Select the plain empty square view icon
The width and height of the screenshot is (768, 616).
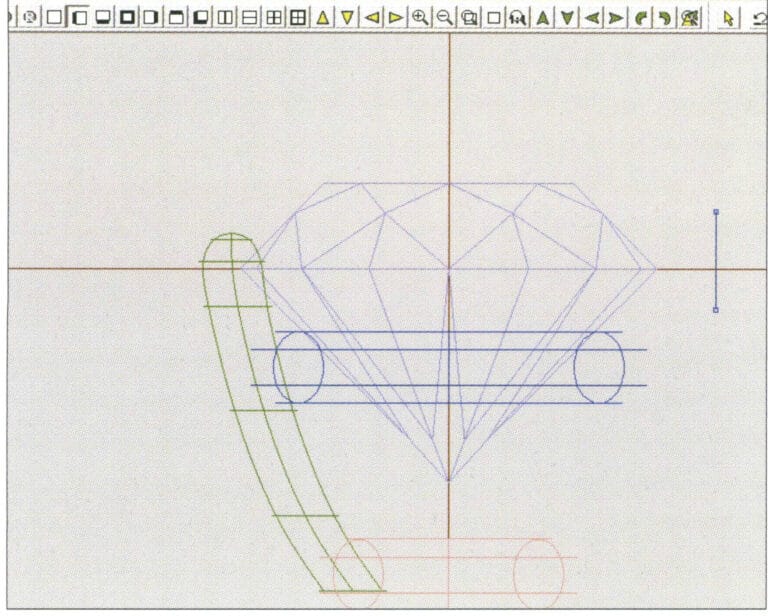pos(54,18)
